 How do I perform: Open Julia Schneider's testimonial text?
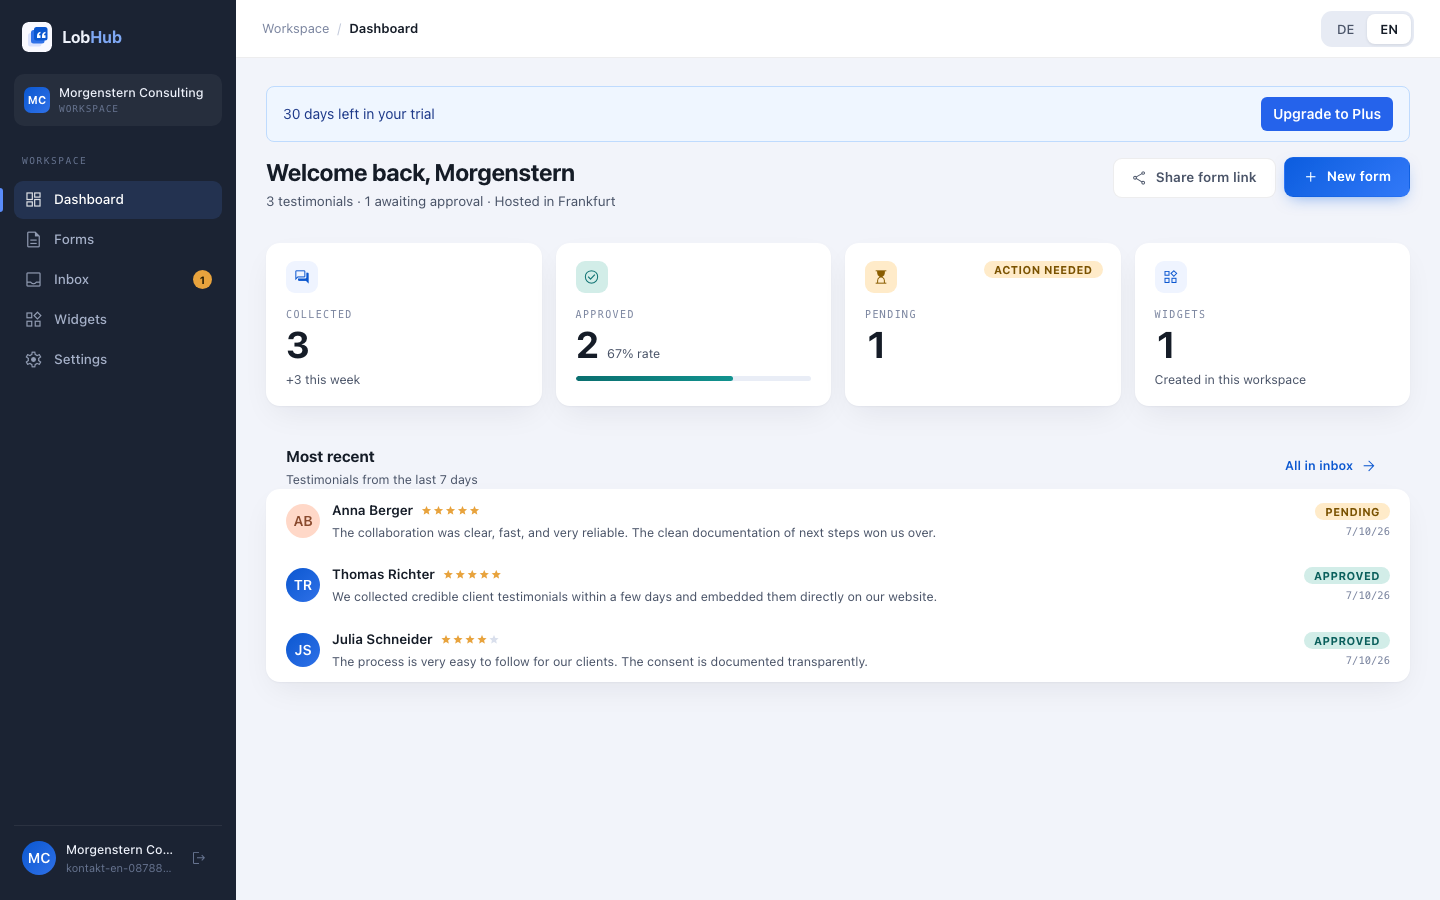600,662
